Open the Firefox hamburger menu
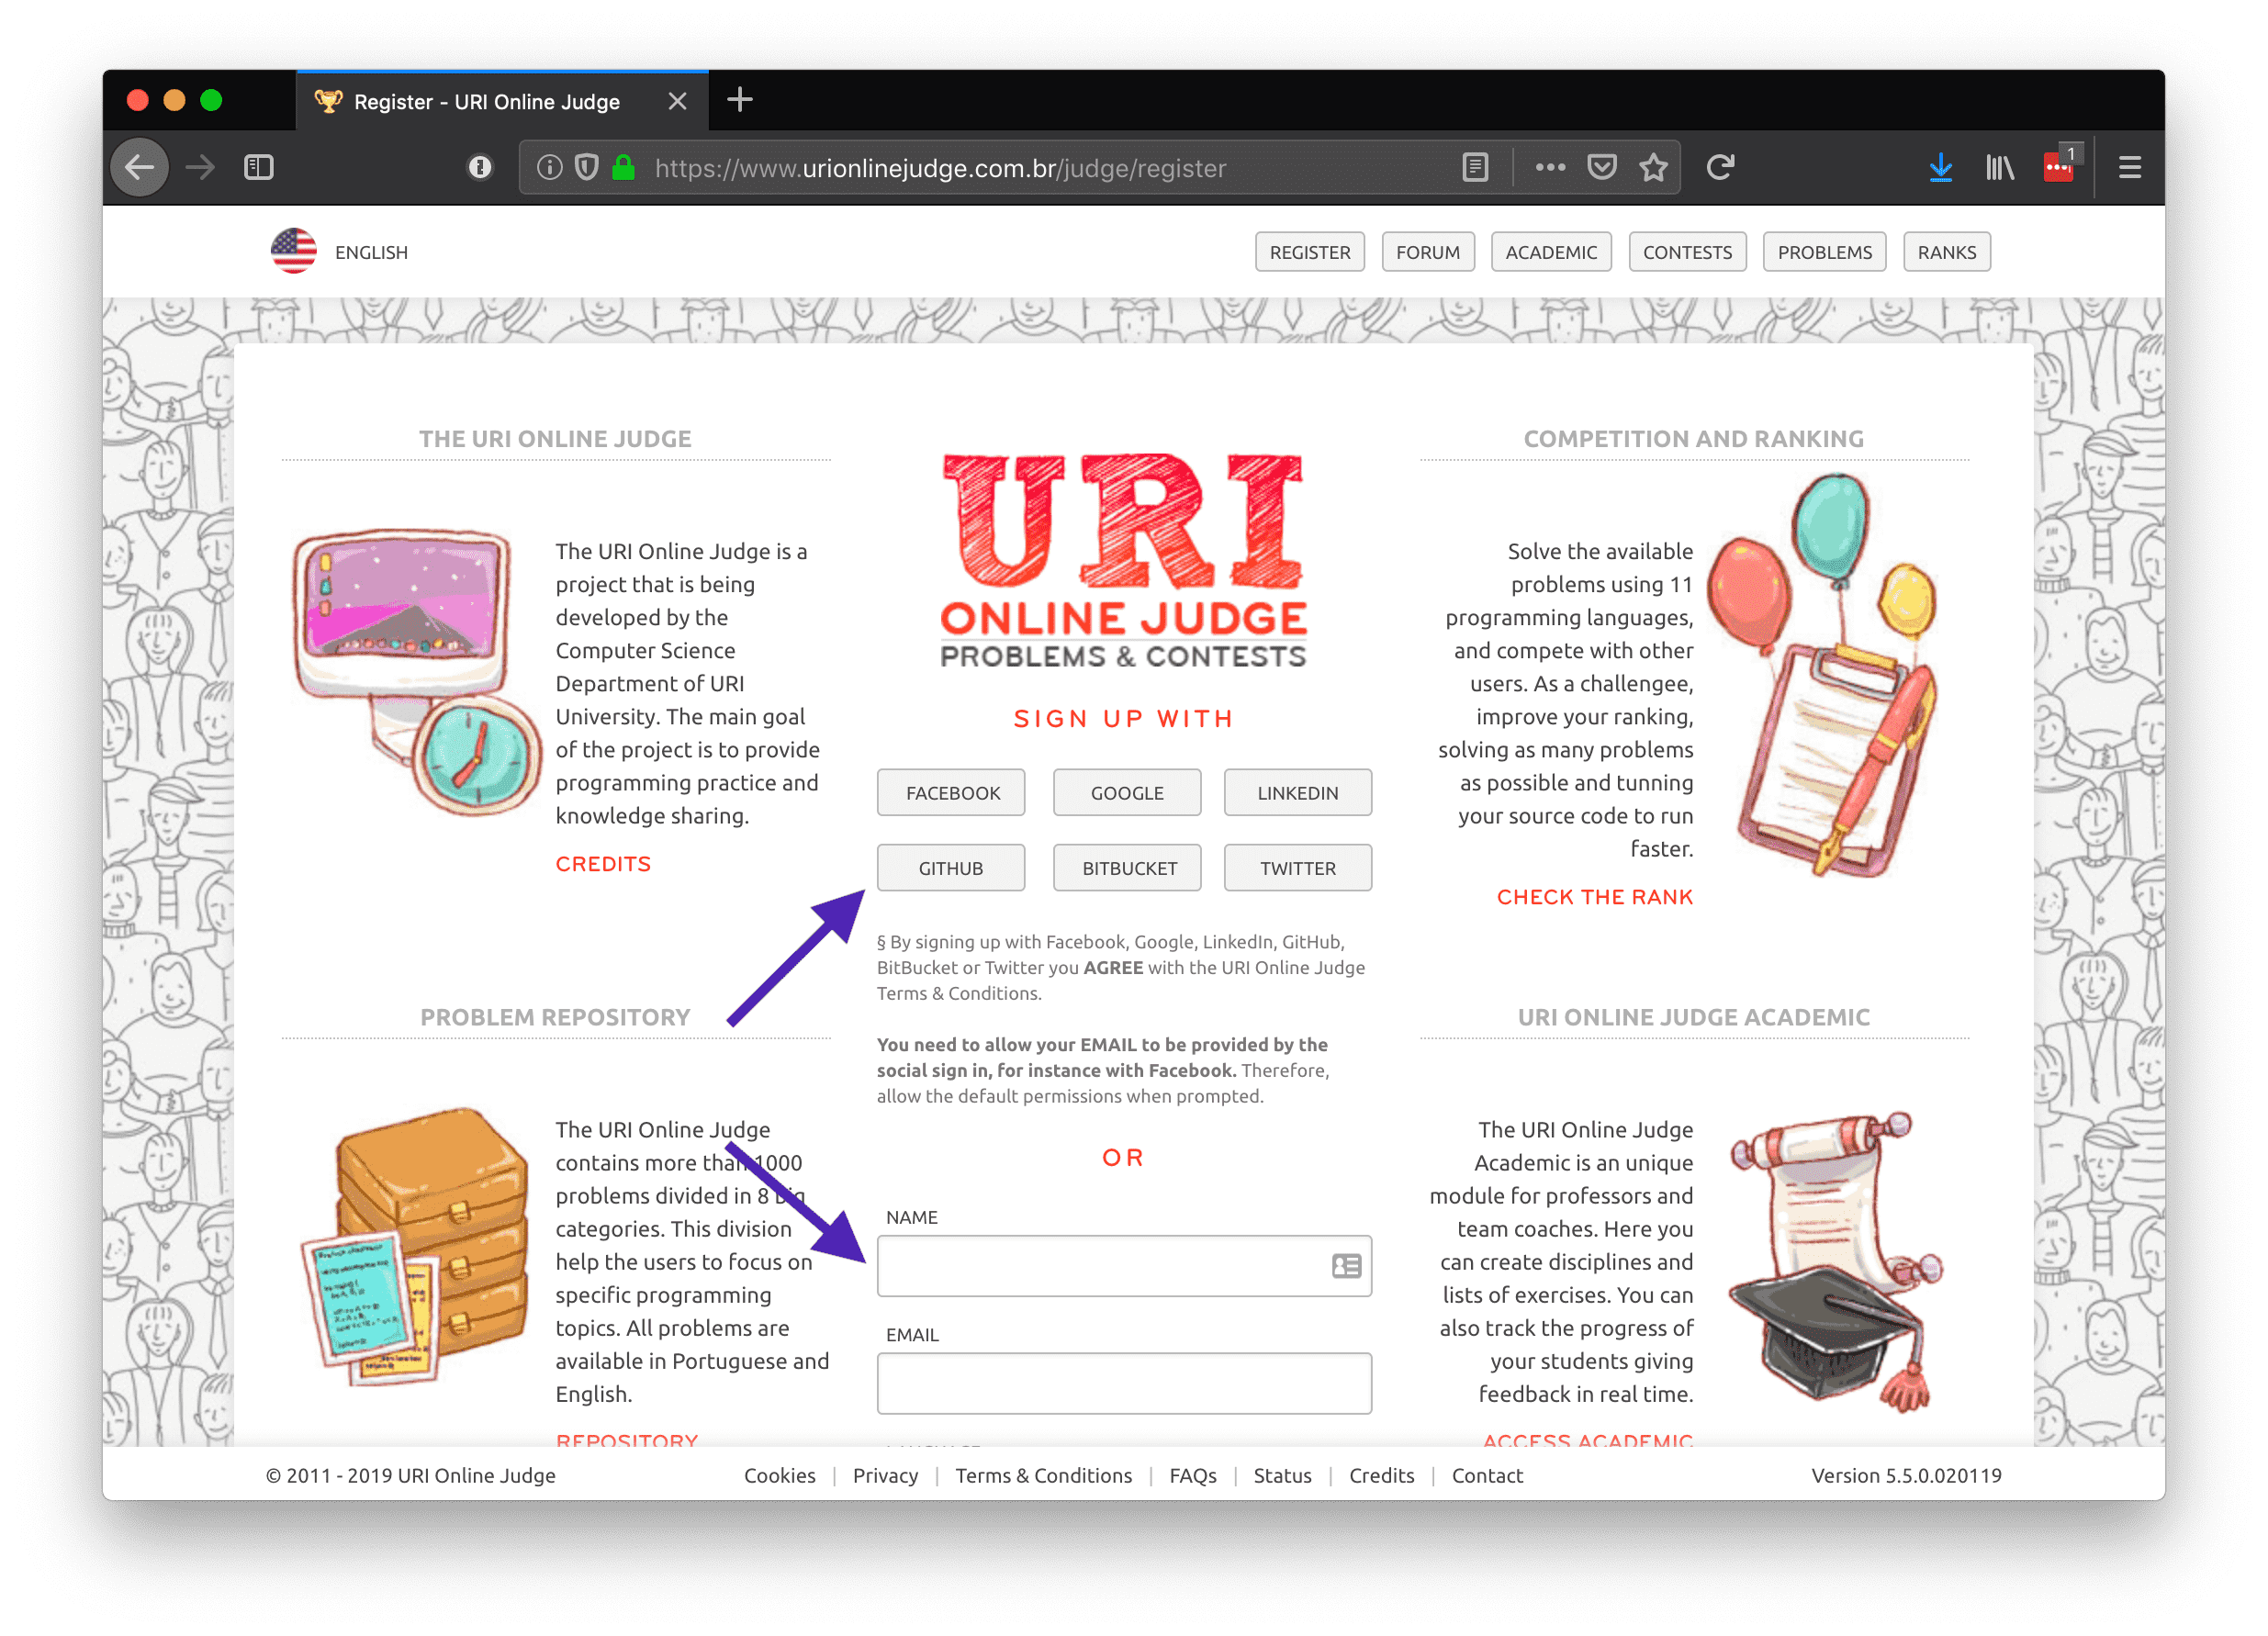 coord(2130,167)
